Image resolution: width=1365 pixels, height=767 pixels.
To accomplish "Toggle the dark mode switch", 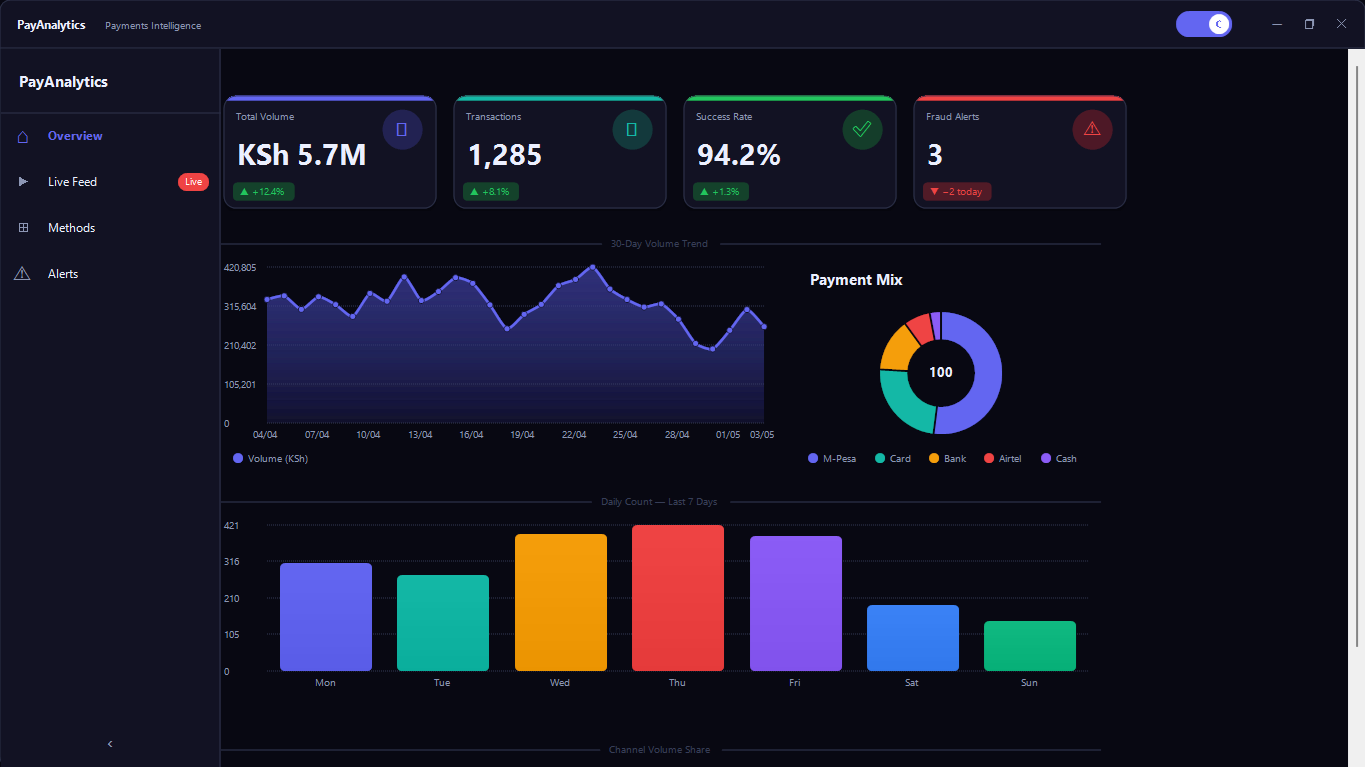I will click(x=1204, y=24).
